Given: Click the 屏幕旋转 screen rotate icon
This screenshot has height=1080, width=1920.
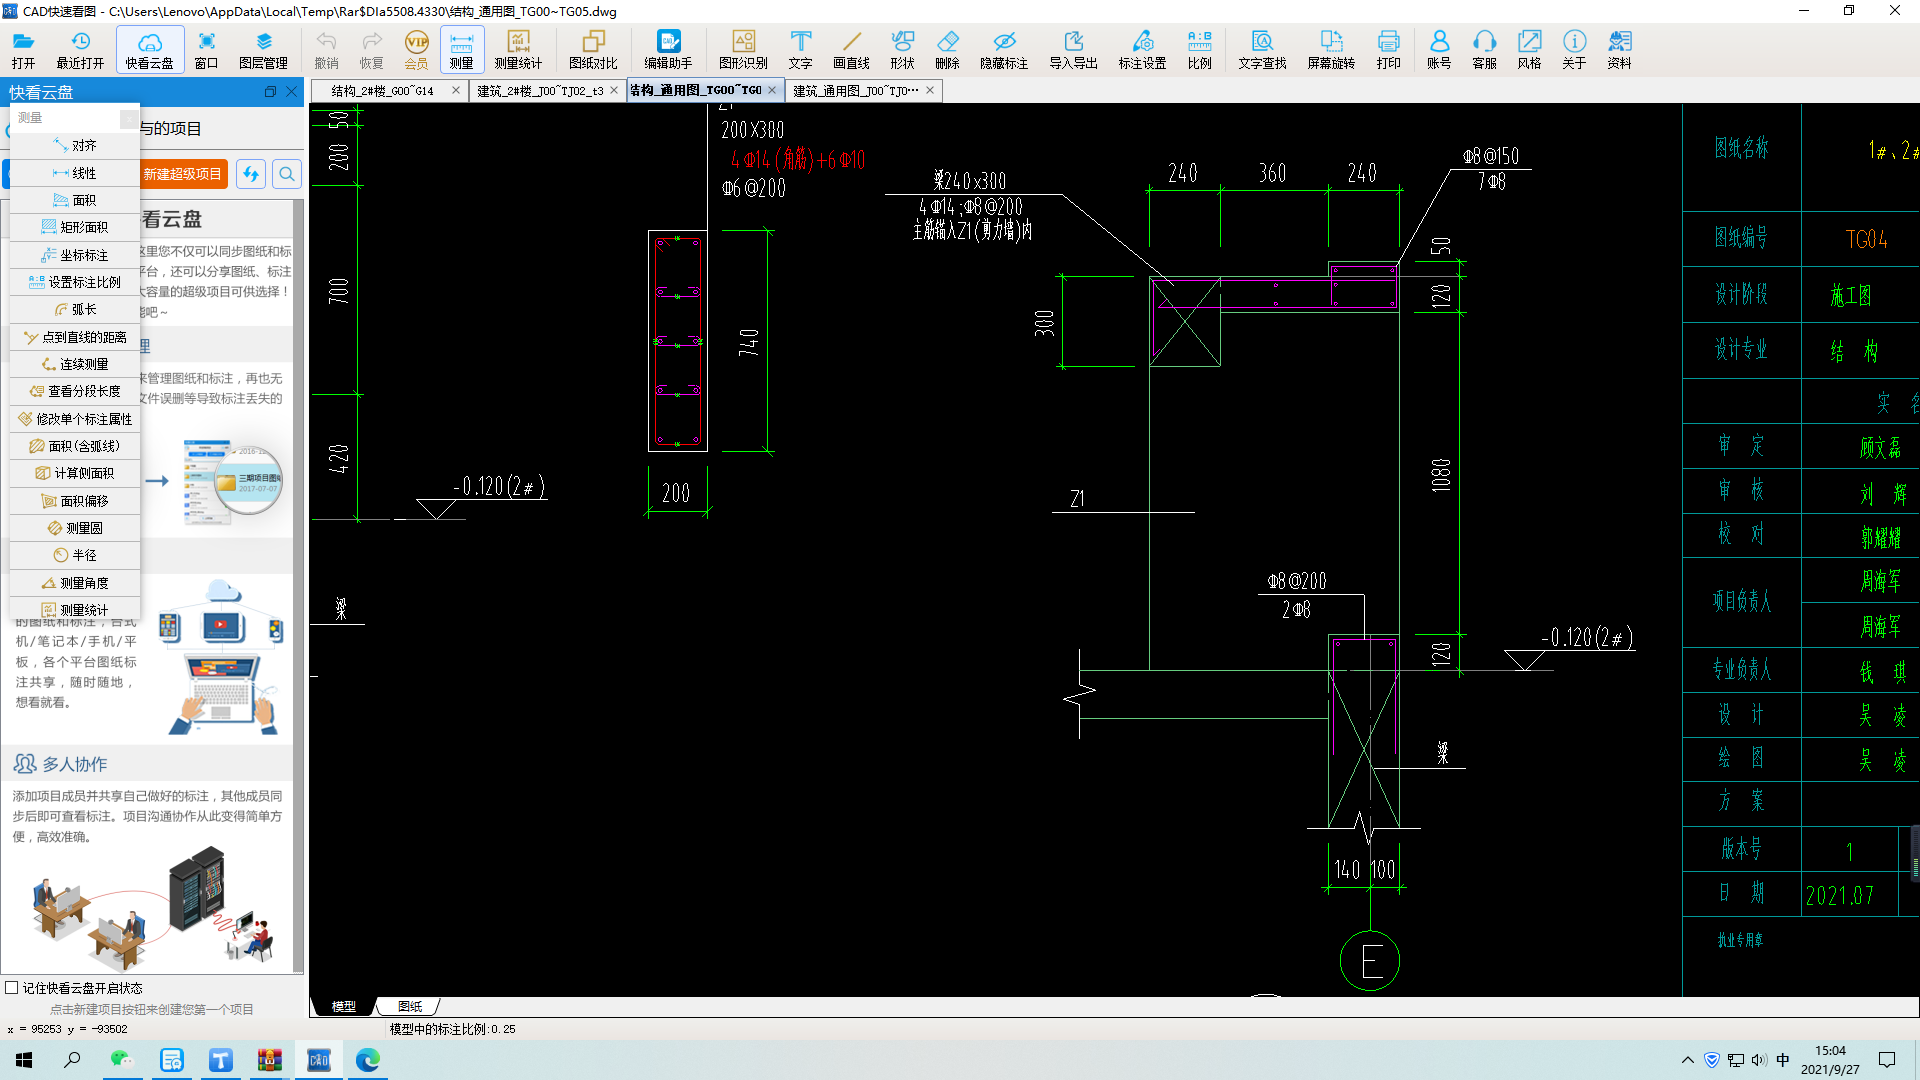Looking at the screenshot, I should [x=1331, y=49].
